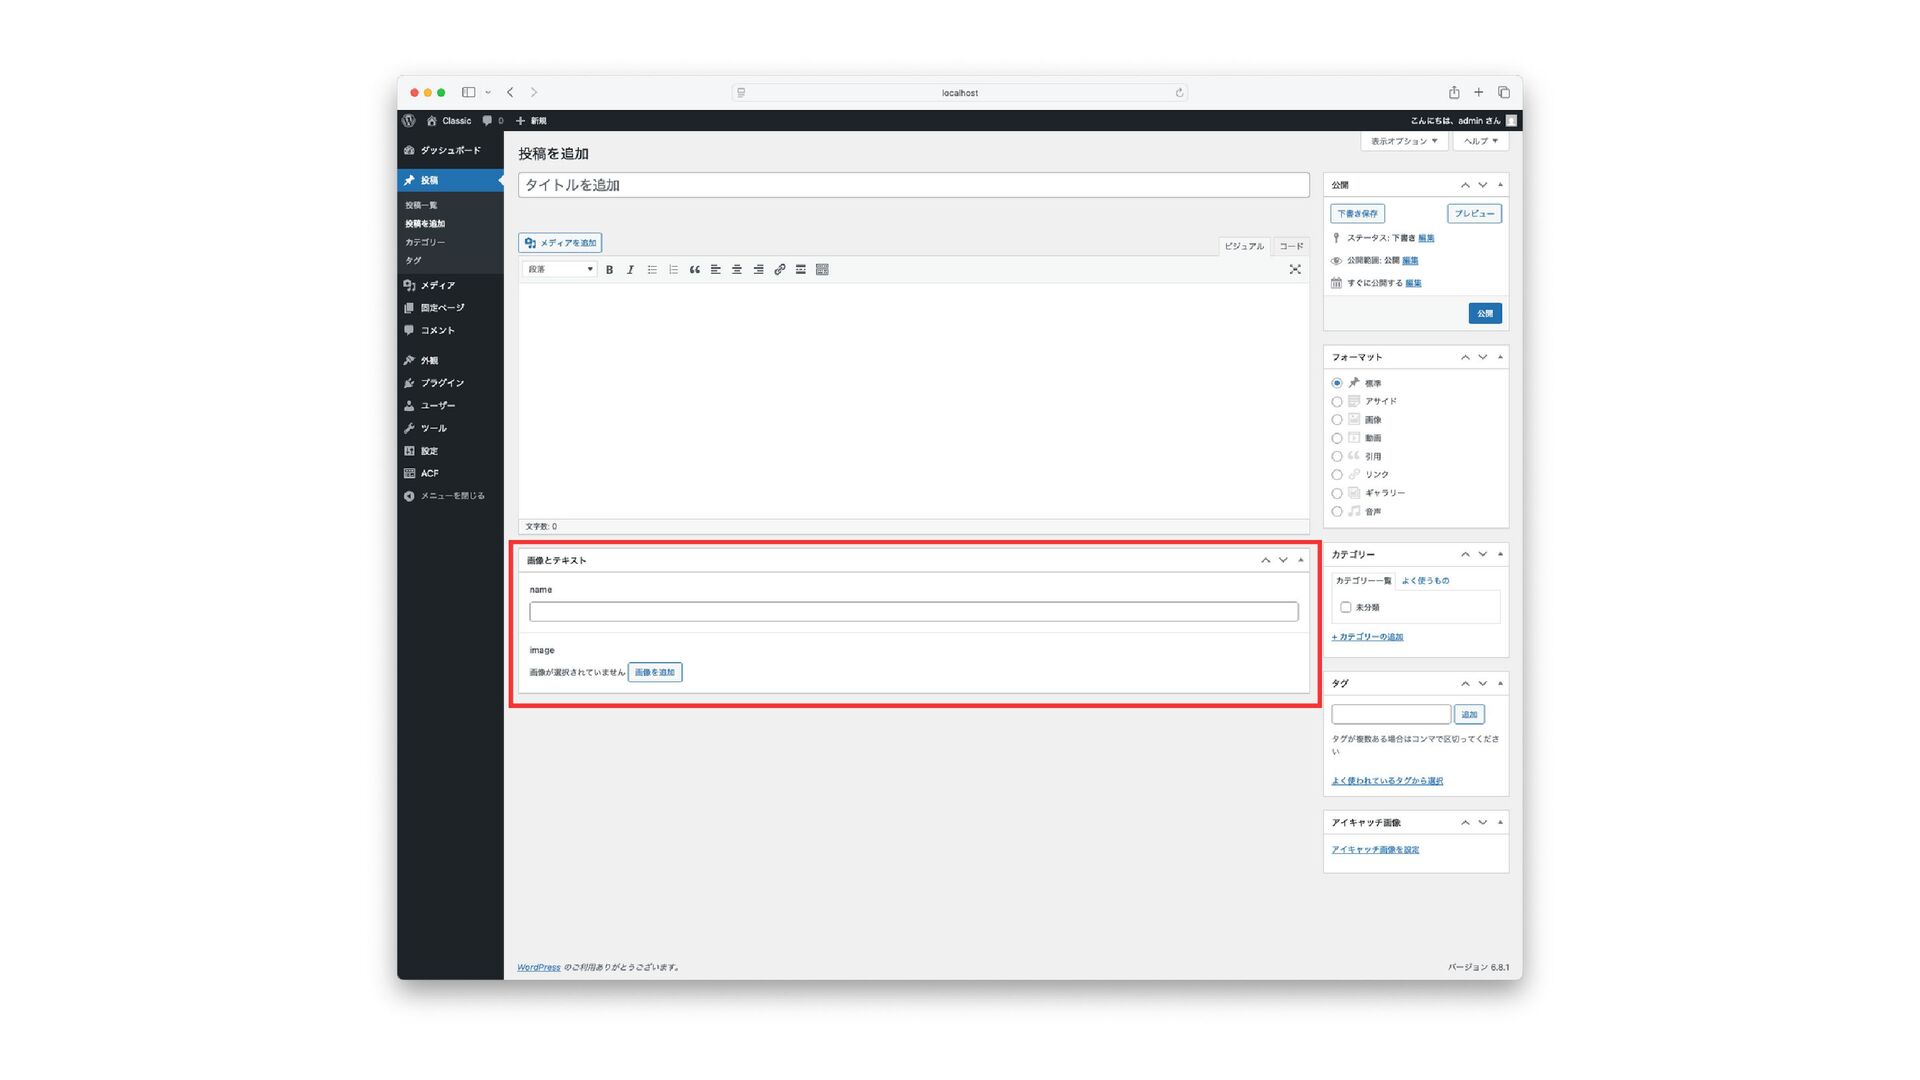Screen dimensions: 1920x1080
Task: Toggle Safari sidebar
Action: tap(468, 92)
